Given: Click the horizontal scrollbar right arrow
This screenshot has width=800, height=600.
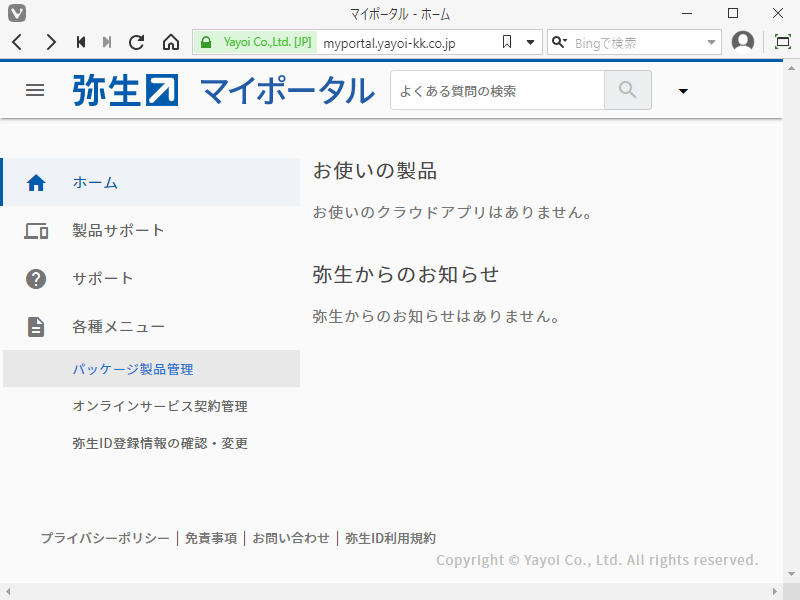Looking at the screenshot, I should (x=775, y=592).
